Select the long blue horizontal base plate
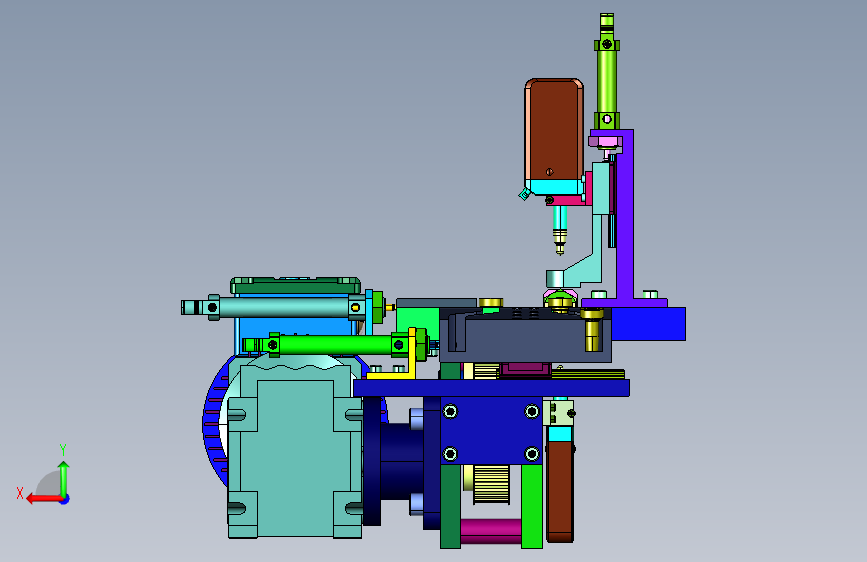 pos(491,388)
